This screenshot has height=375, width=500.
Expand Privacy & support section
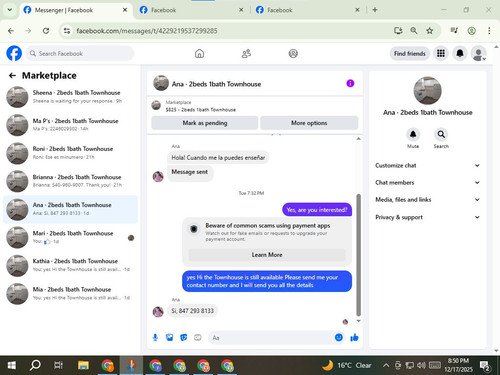[427, 217]
